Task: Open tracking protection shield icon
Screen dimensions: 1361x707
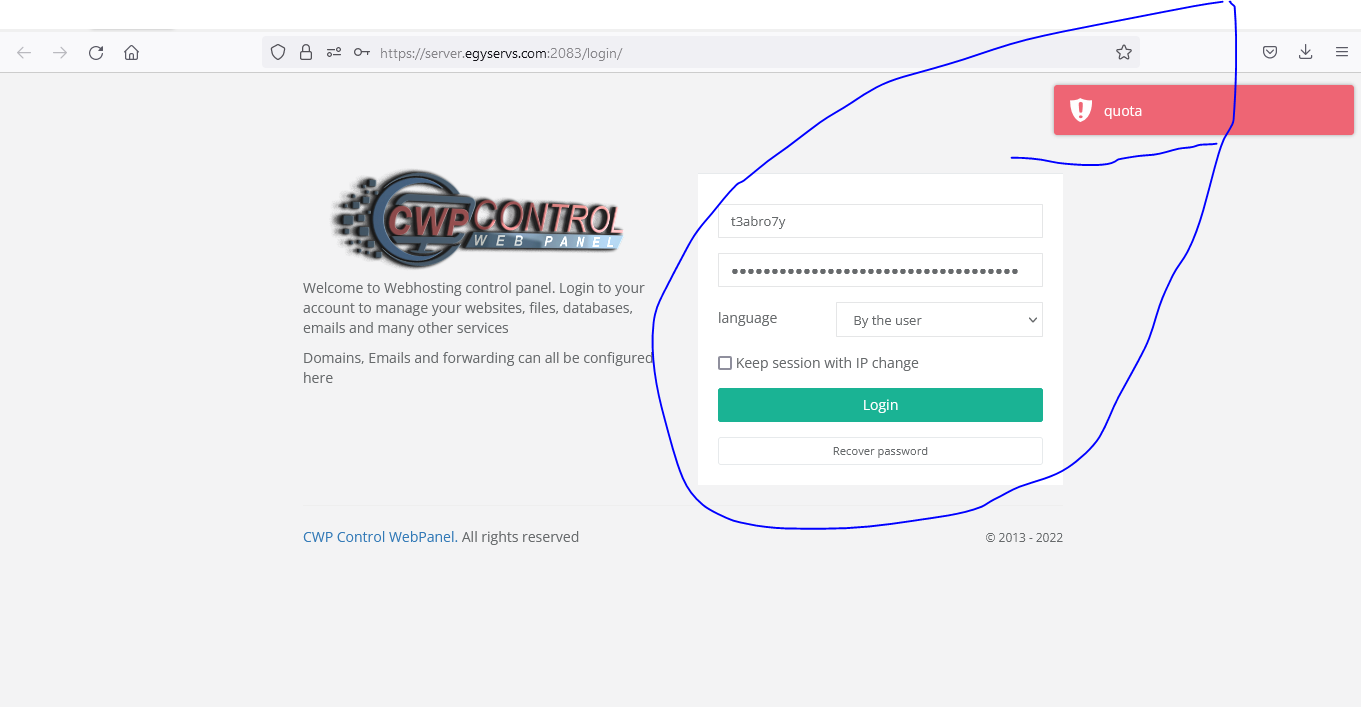Action: click(x=279, y=52)
